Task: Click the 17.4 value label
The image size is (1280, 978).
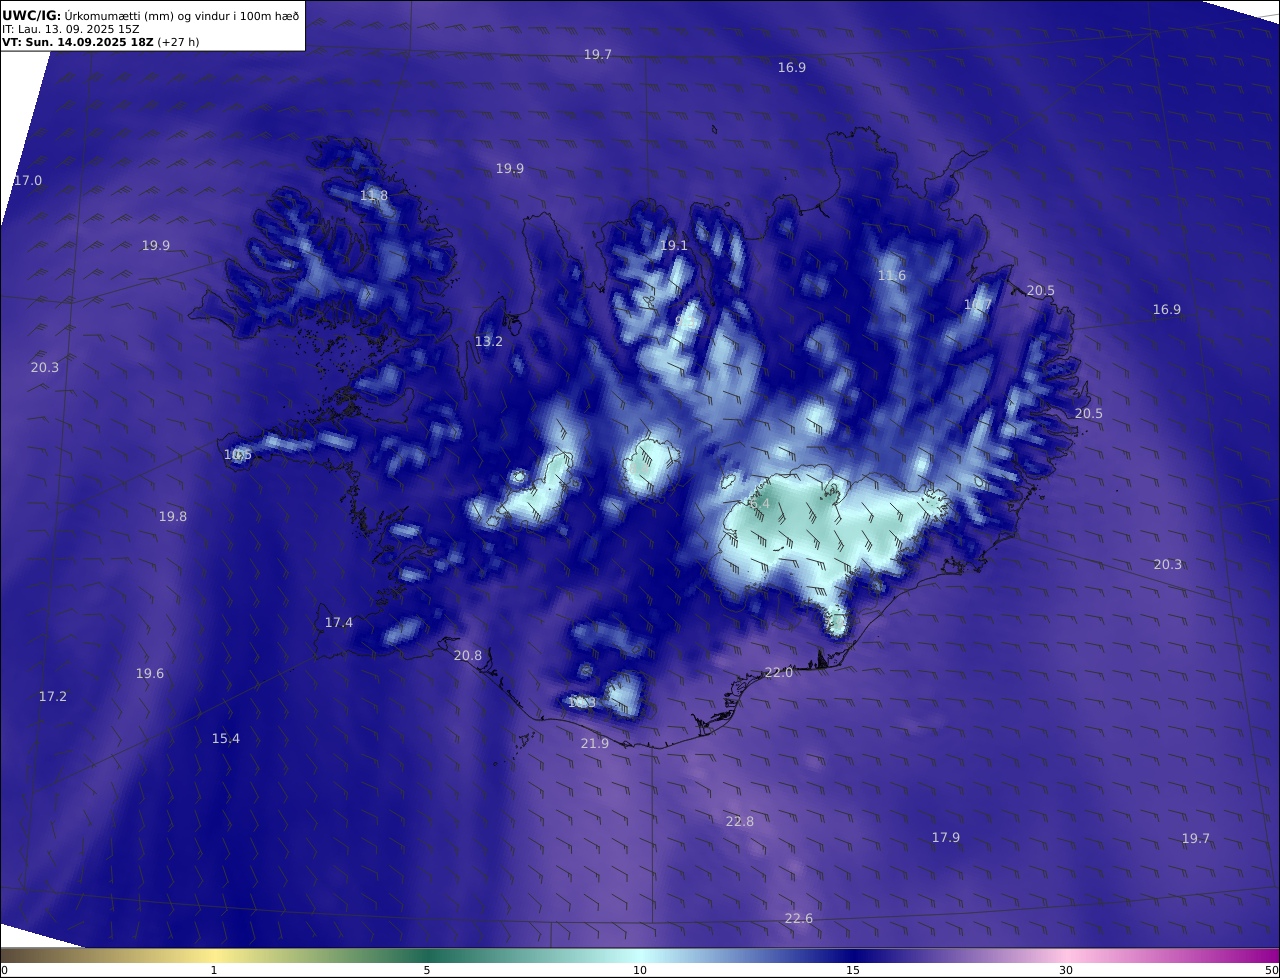Action: [339, 623]
